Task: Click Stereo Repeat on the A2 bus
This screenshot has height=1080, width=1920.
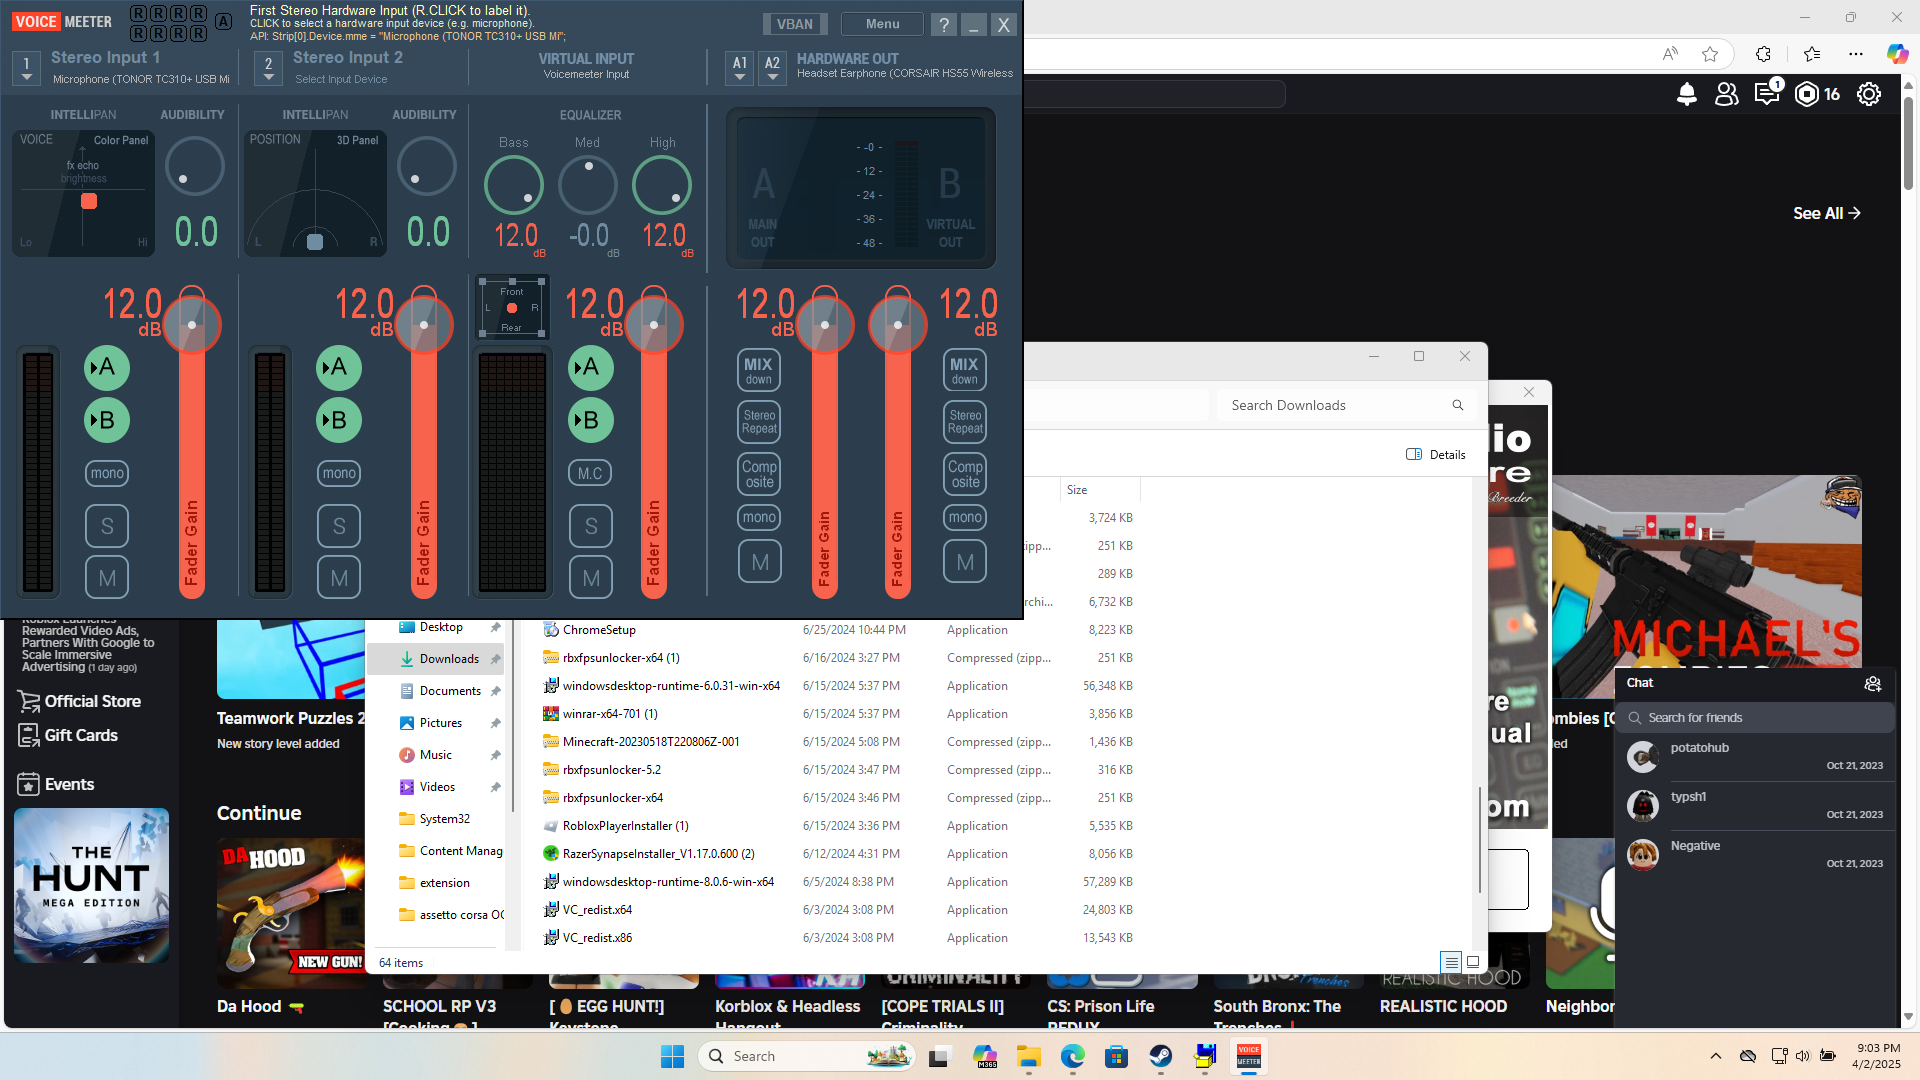Action: [964, 422]
